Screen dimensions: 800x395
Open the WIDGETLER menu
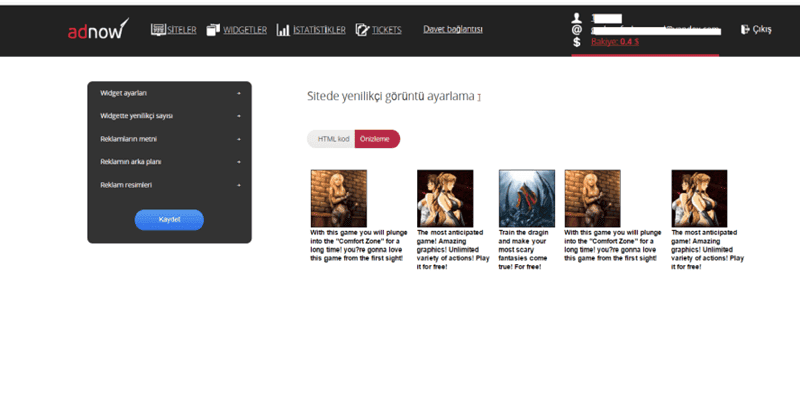pyautogui.click(x=244, y=30)
